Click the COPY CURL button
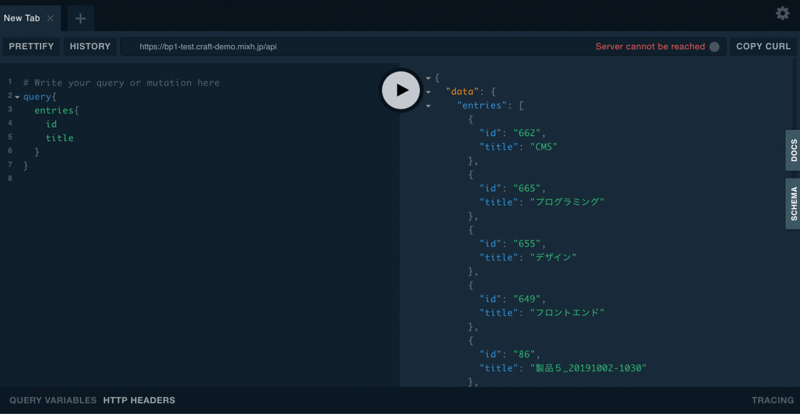 (763, 47)
